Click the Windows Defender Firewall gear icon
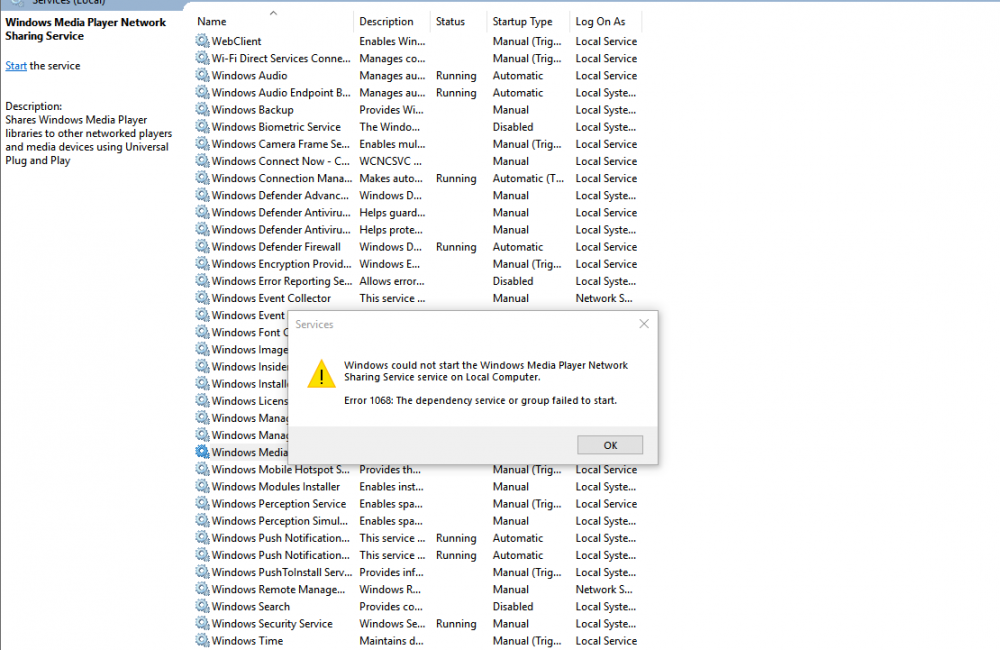The width and height of the screenshot is (1000, 650). (x=202, y=247)
